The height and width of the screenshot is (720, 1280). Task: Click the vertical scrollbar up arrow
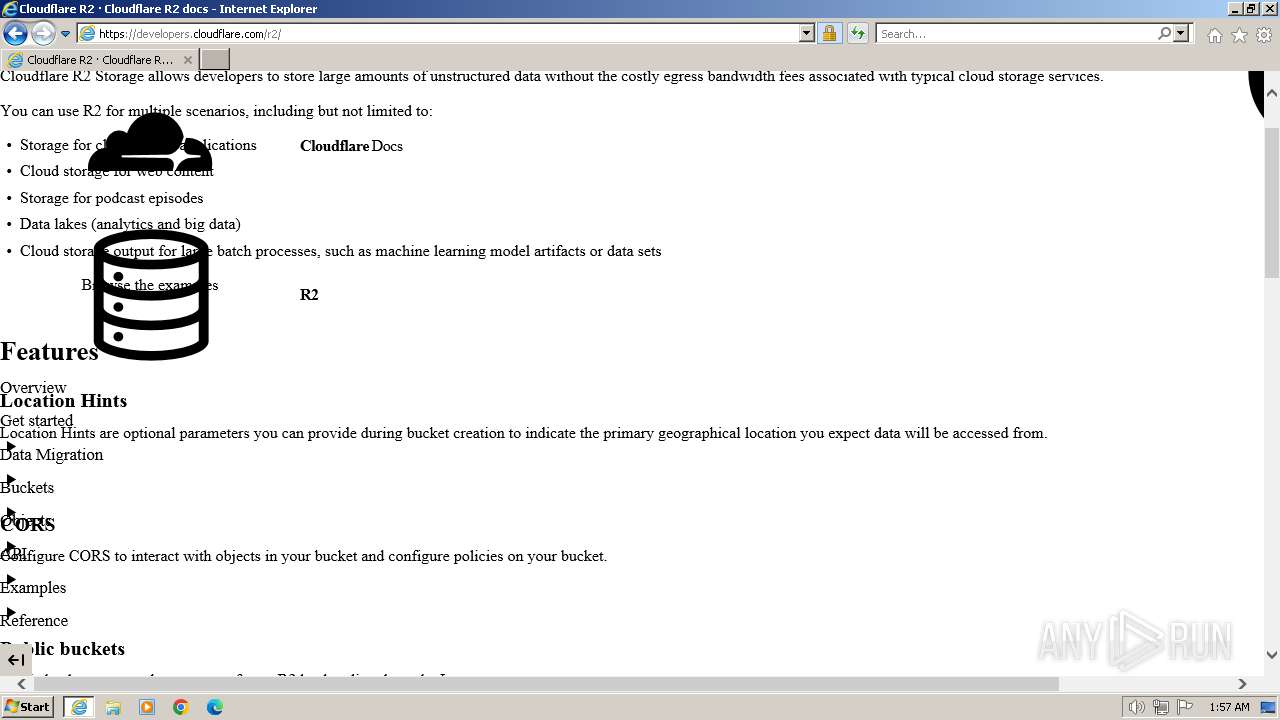[x=1271, y=93]
